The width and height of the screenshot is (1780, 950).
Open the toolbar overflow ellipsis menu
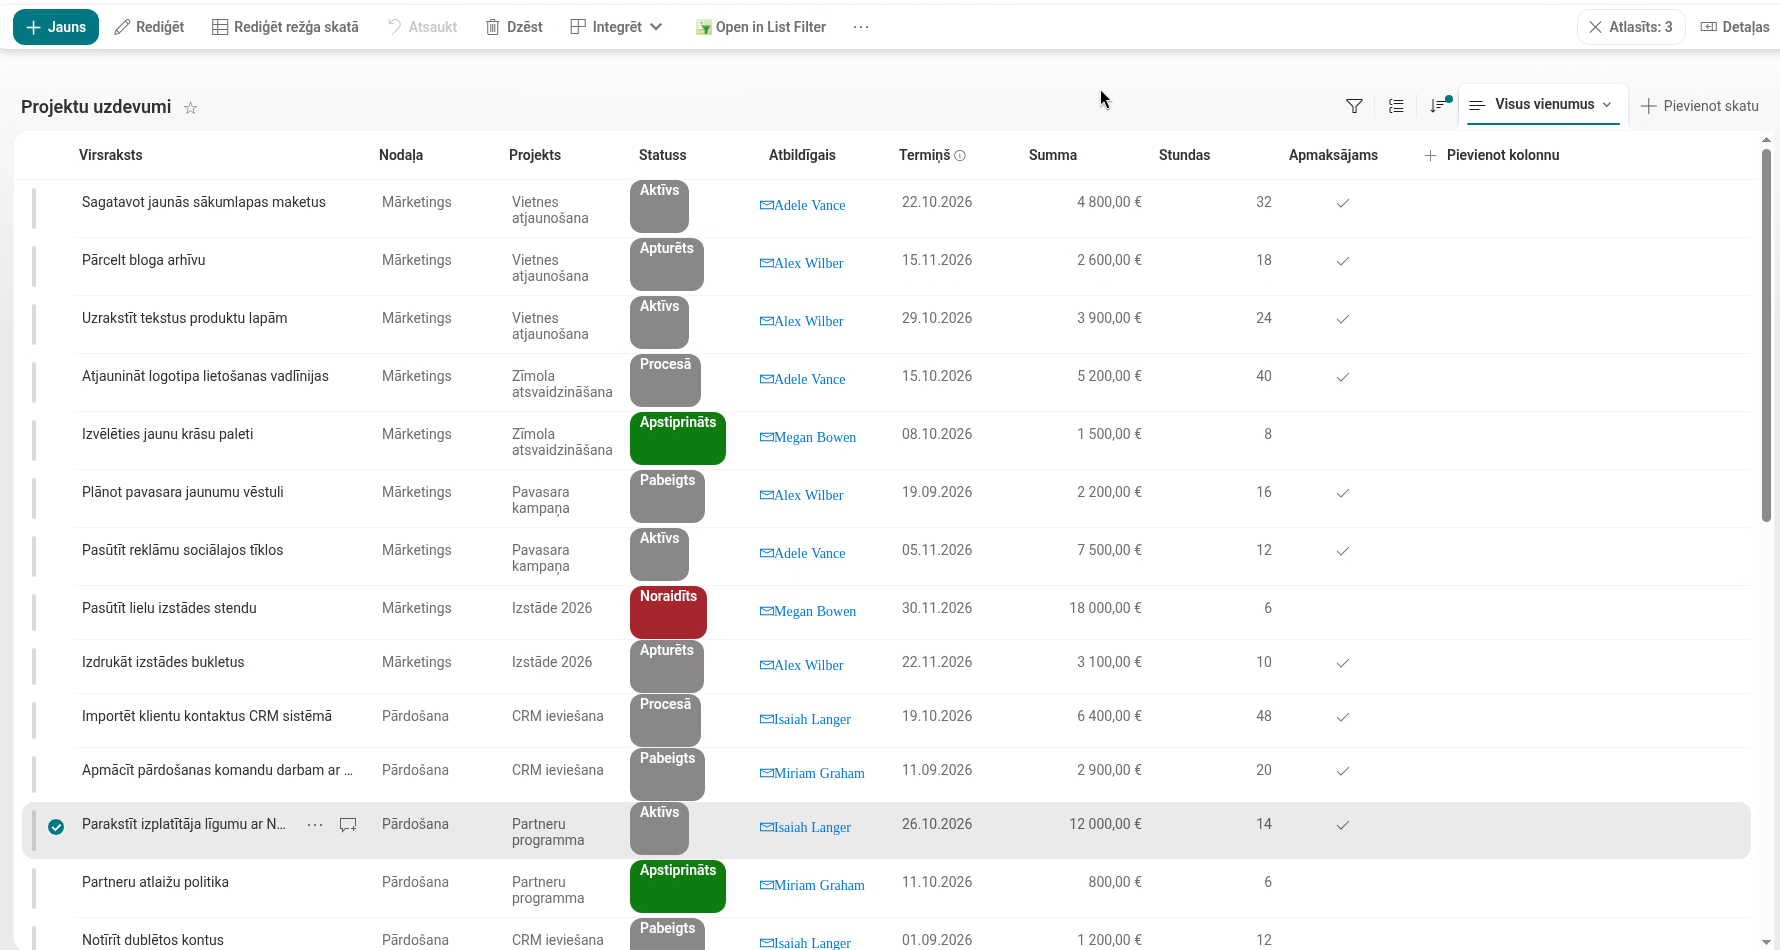[861, 27]
